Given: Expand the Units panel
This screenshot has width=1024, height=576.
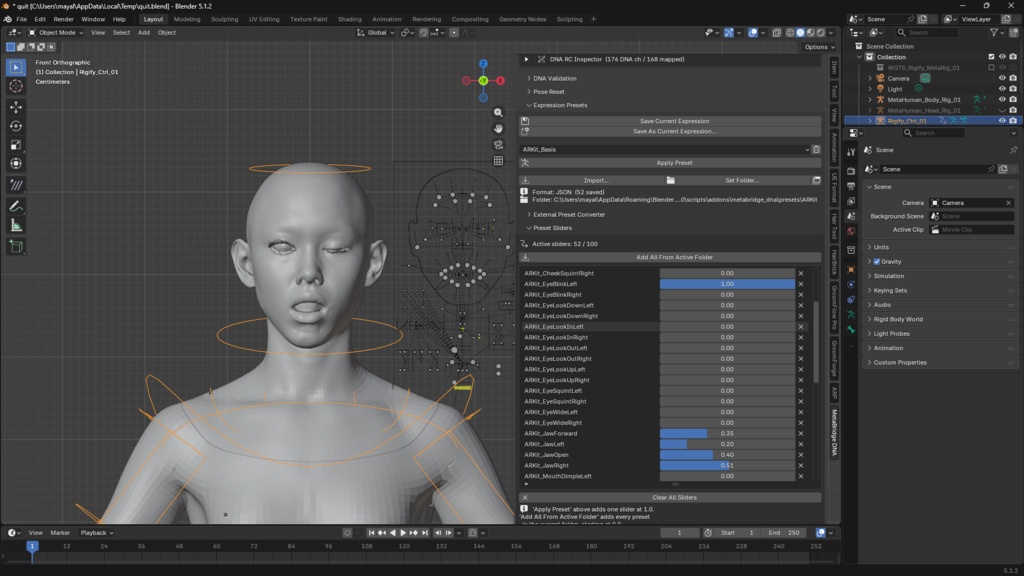Looking at the screenshot, I should (881, 248).
